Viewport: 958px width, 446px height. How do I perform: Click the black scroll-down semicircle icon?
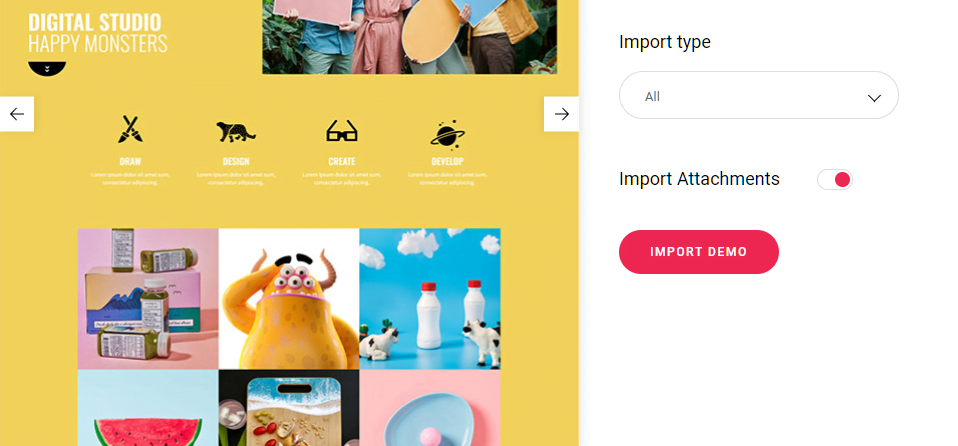tap(47, 69)
